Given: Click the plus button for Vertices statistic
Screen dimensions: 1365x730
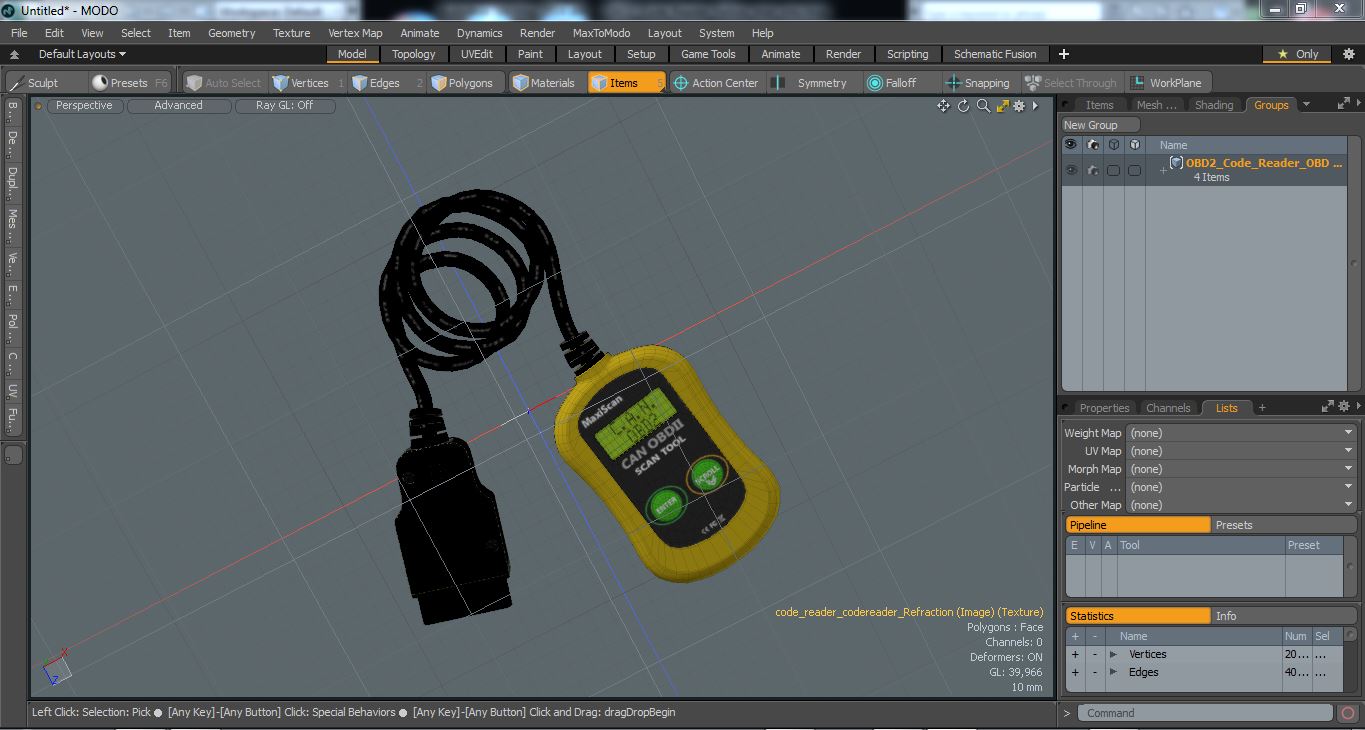Looking at the screenshot, I should click(1075, 654).
